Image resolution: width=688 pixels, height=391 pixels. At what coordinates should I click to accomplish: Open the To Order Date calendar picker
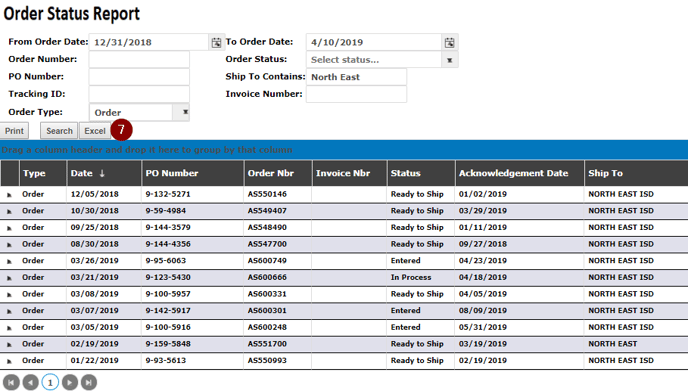(x=449, y=43)
